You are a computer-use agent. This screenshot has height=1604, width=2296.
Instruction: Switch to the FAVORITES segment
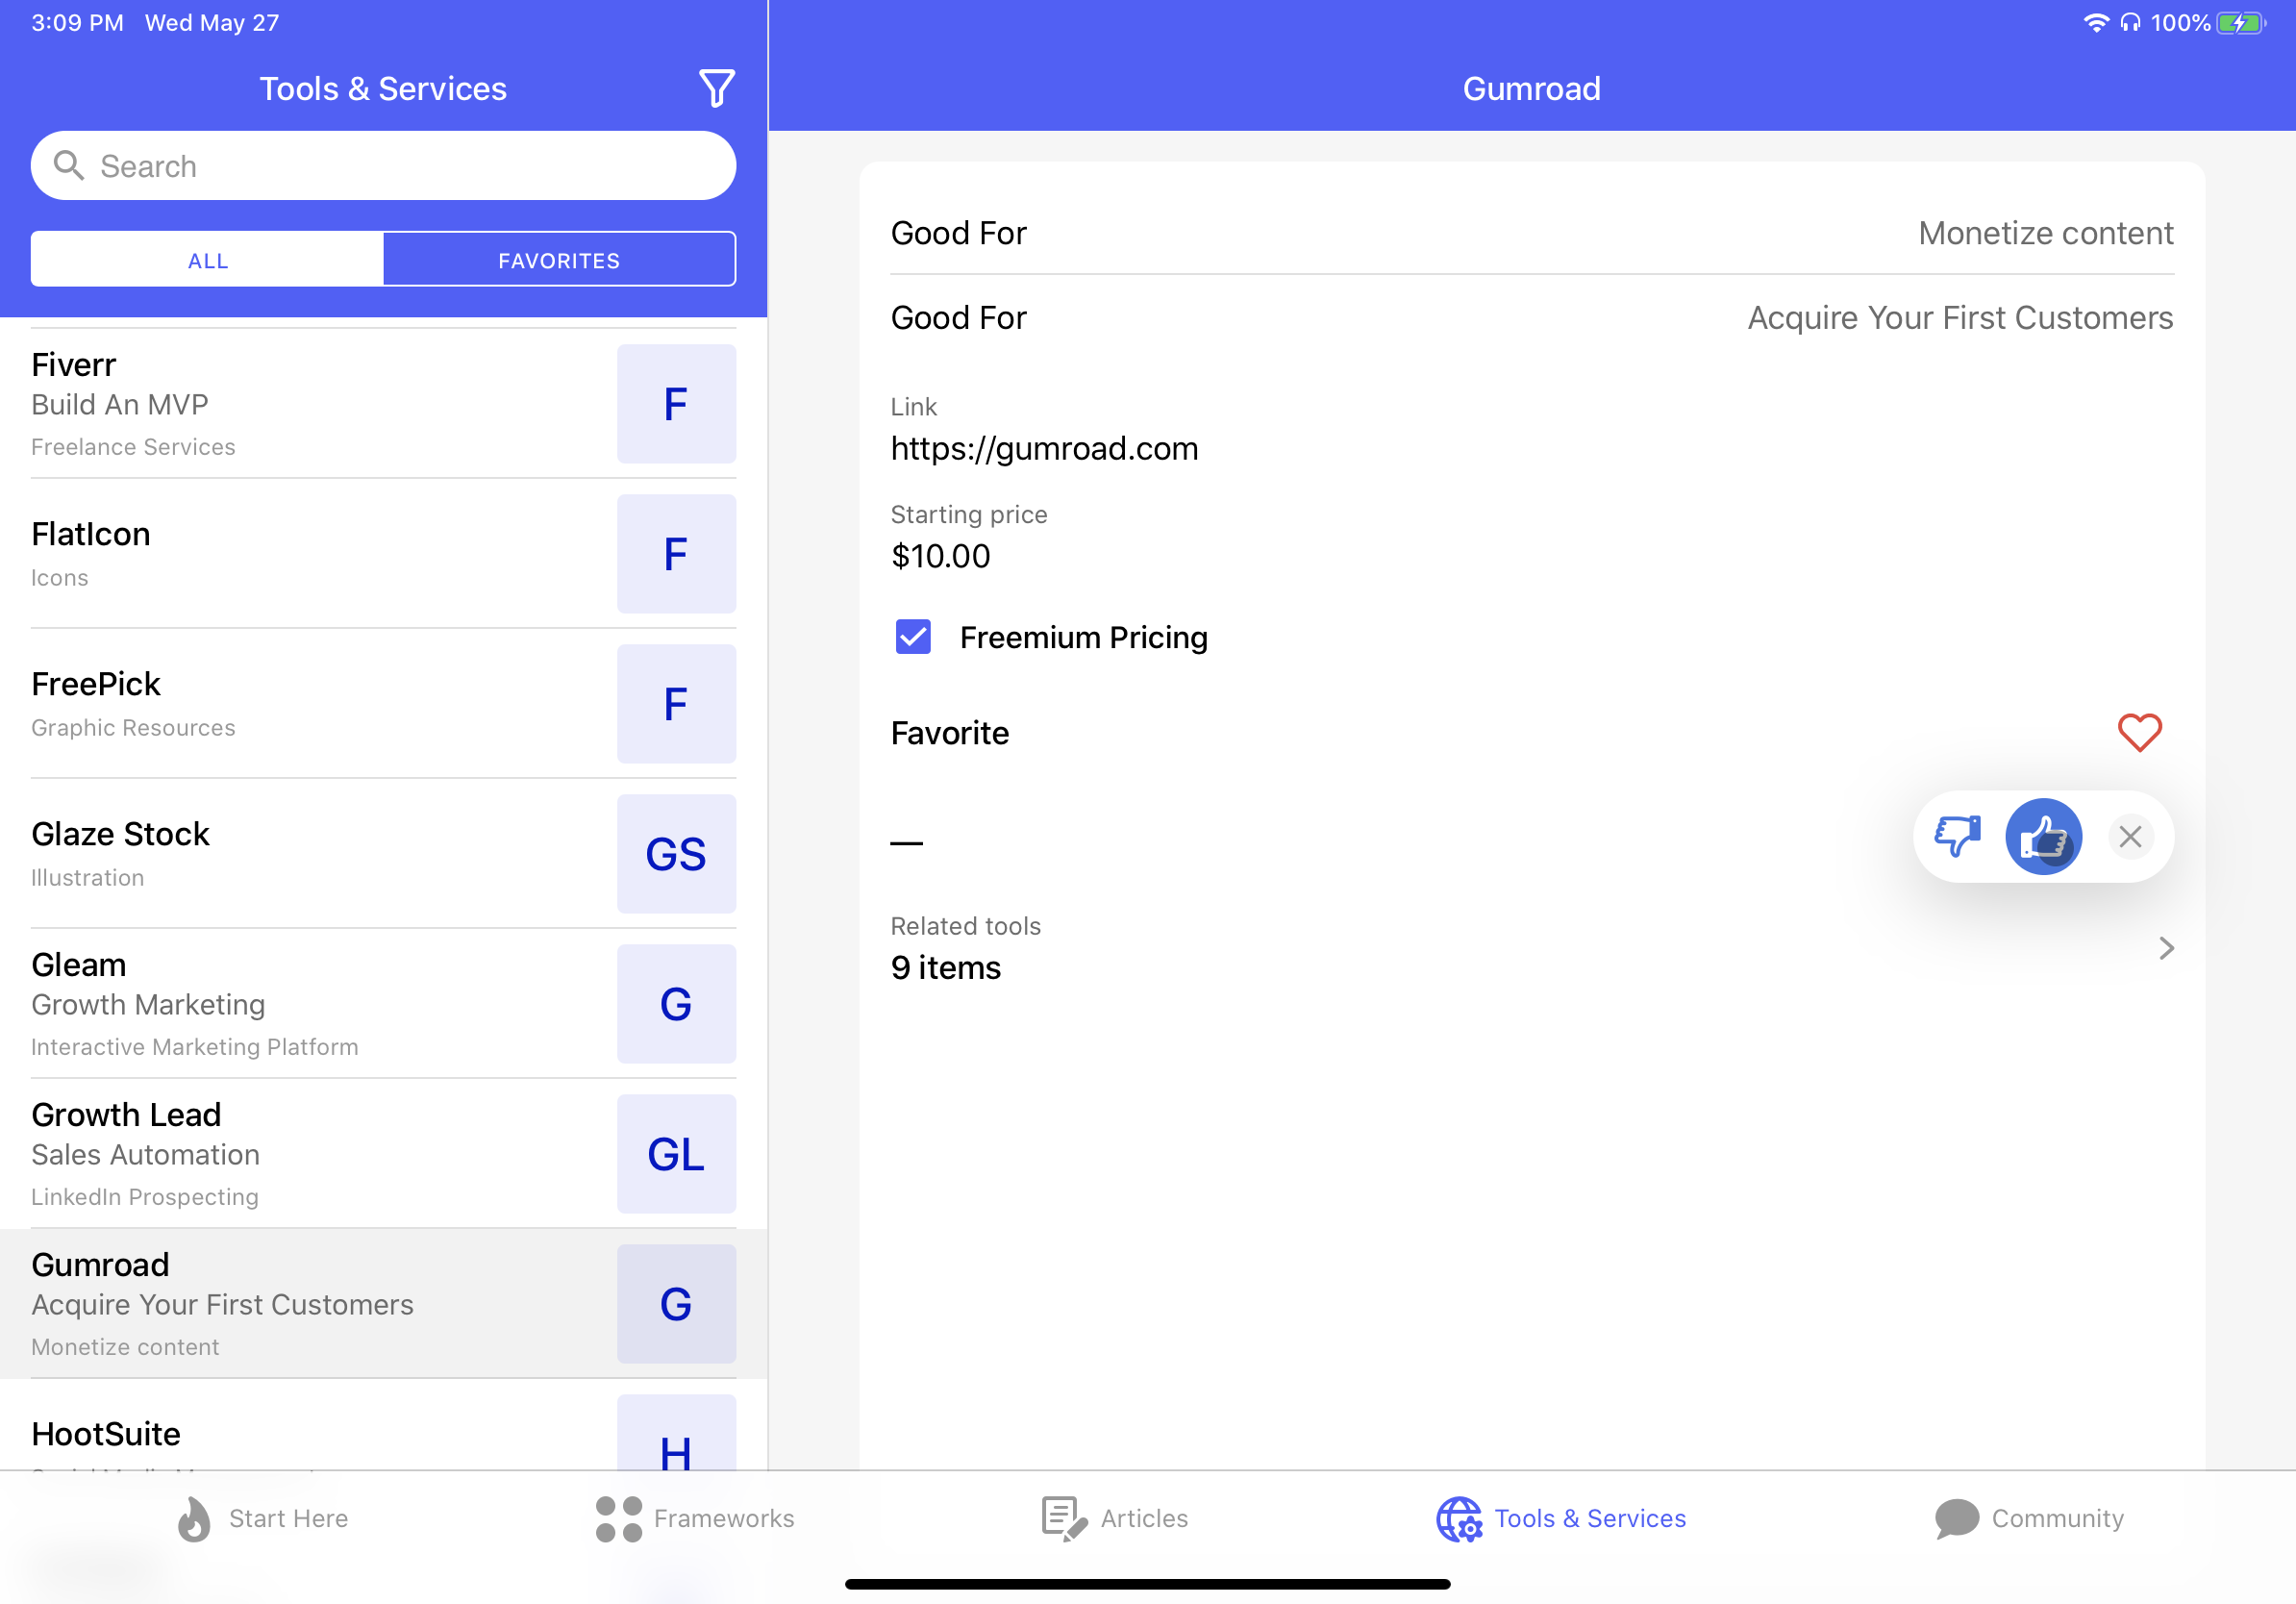point(559,260)
